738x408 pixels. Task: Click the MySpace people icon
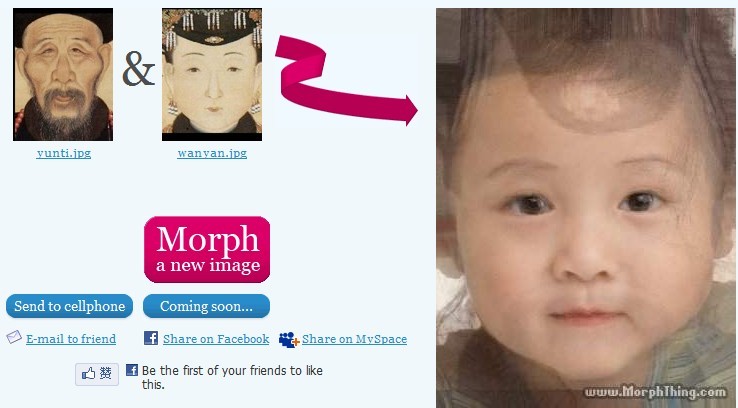[x=289, y=339]
